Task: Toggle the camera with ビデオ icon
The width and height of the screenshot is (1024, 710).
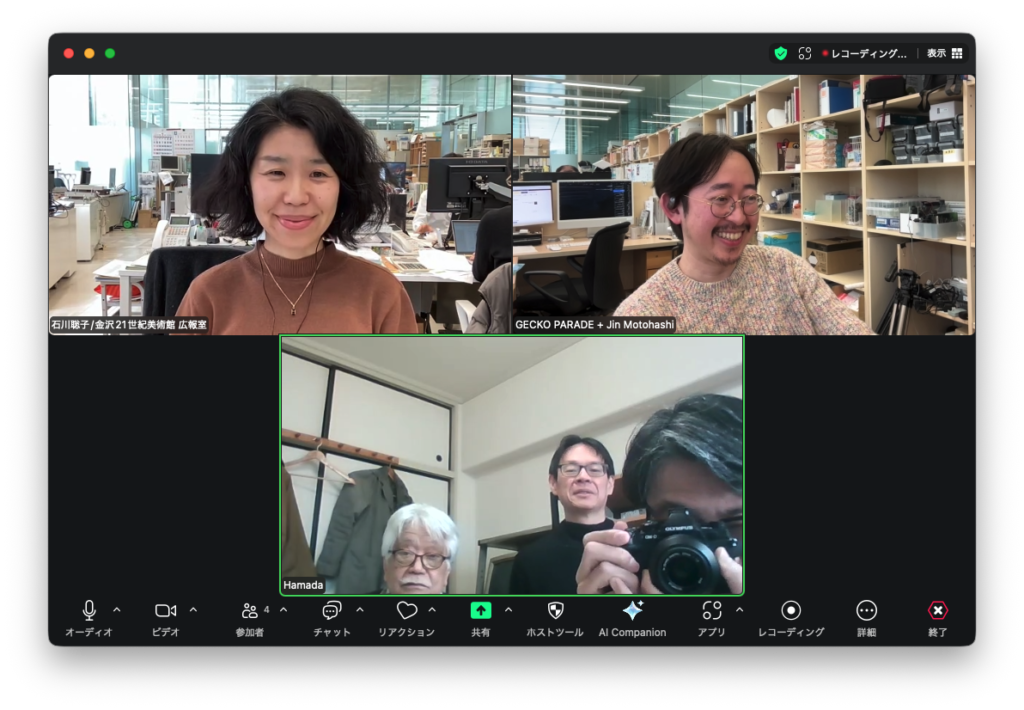Action: 165,611
